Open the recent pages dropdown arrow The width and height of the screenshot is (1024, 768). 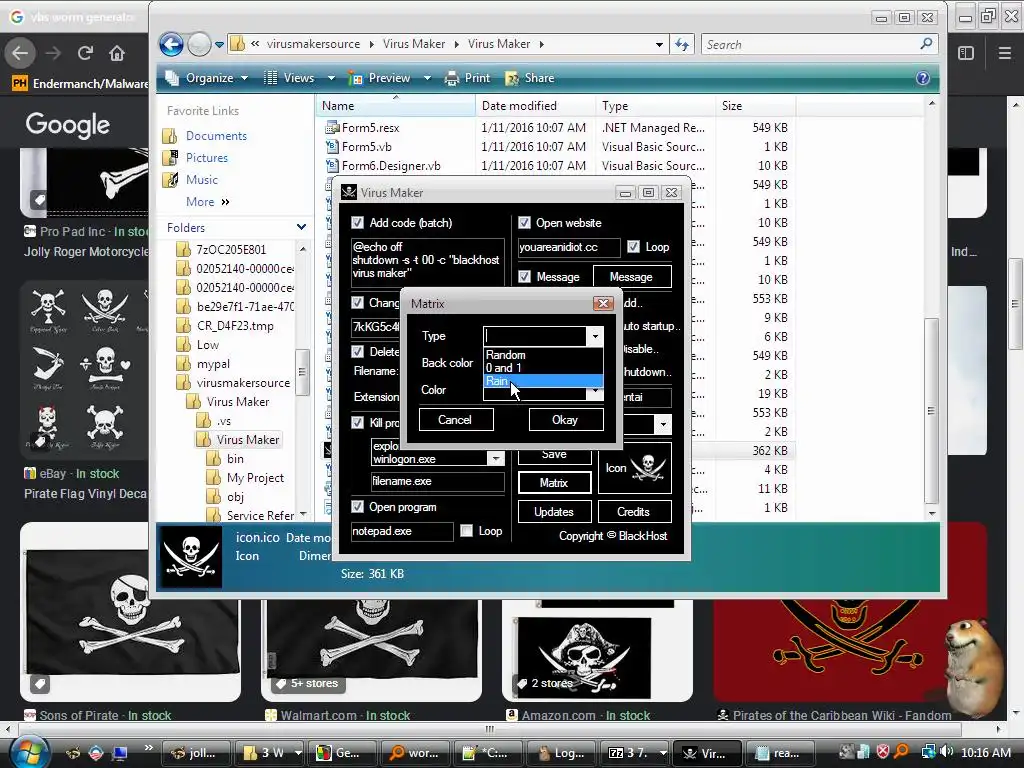tap(219, 45)
